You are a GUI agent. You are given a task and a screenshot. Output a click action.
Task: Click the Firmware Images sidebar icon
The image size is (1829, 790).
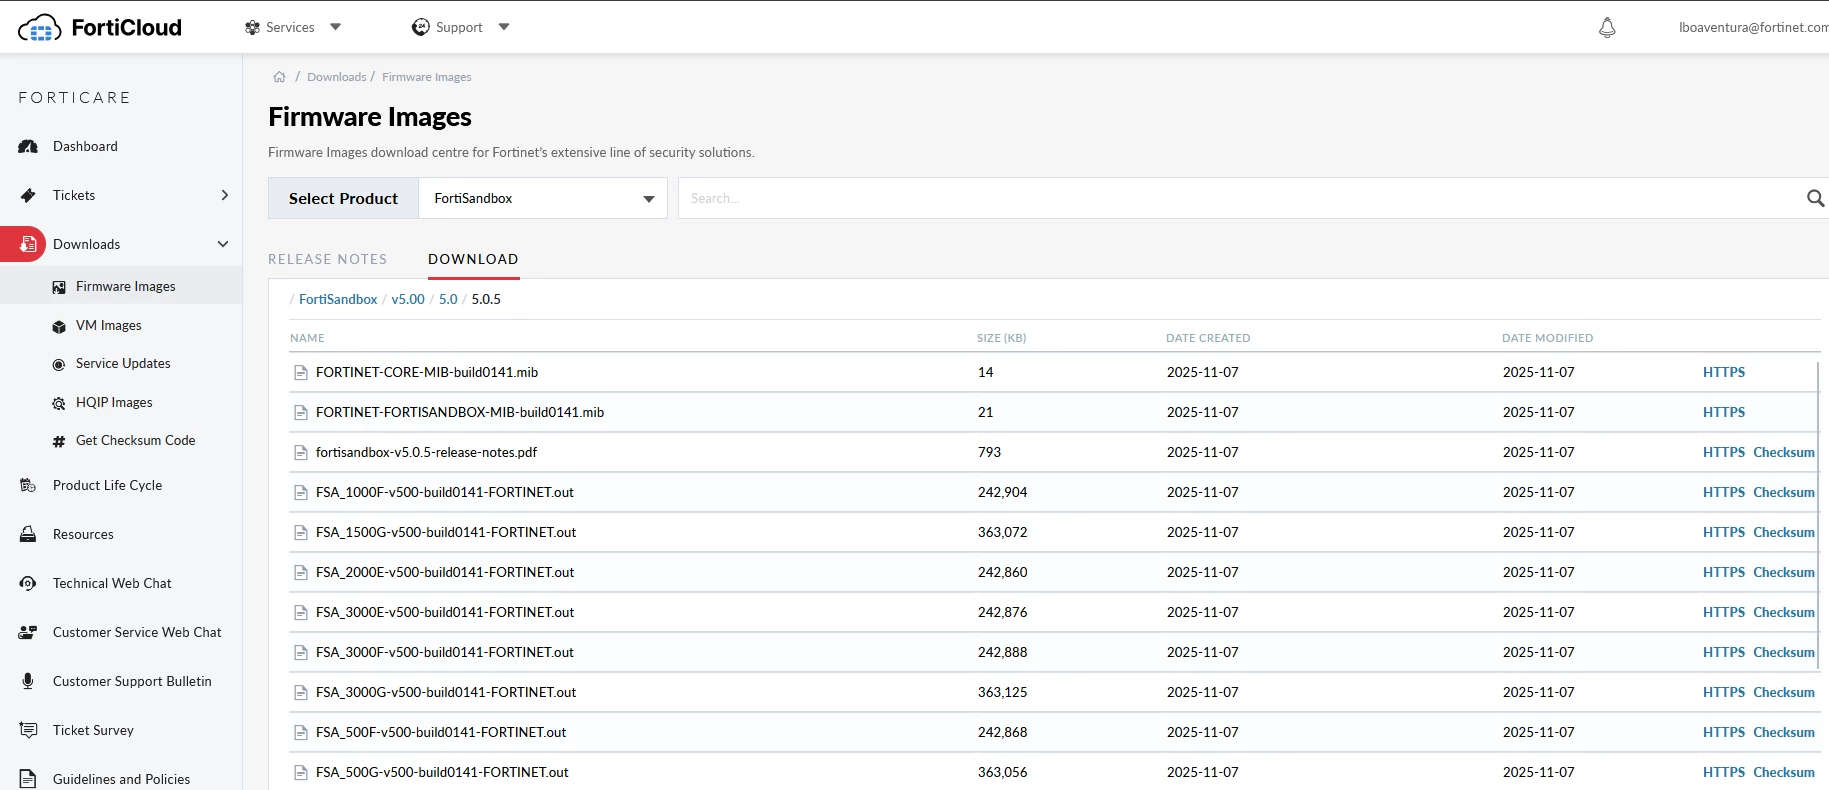[59, 287]
